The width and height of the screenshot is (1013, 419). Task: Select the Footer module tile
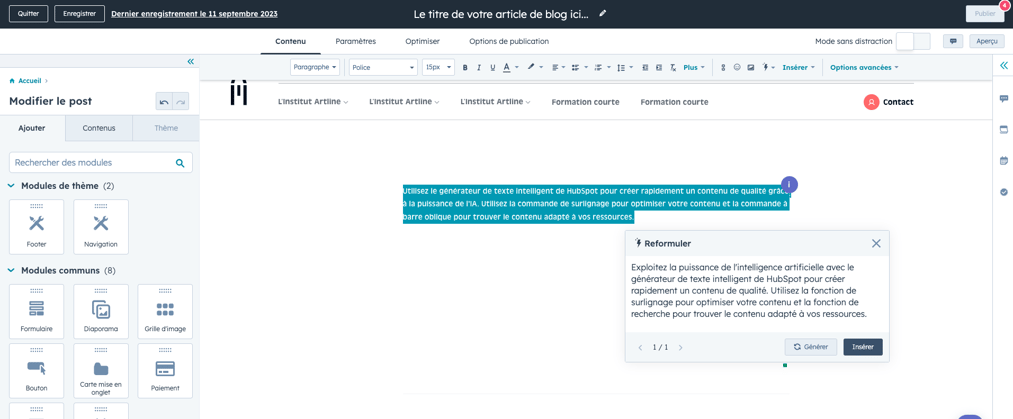coord(36,227)
